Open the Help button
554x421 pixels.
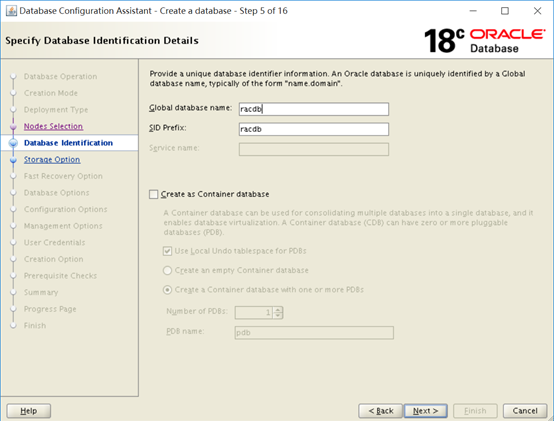29,411
